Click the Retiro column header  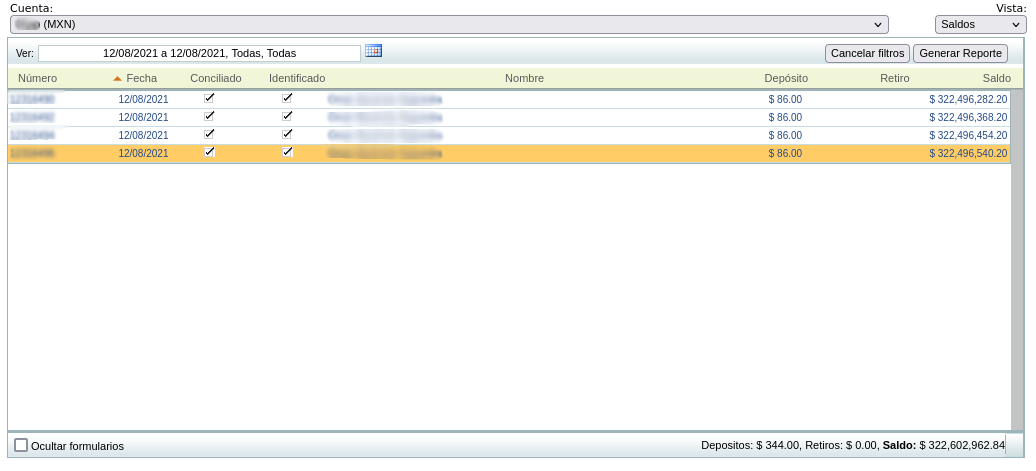click(894, 78)
